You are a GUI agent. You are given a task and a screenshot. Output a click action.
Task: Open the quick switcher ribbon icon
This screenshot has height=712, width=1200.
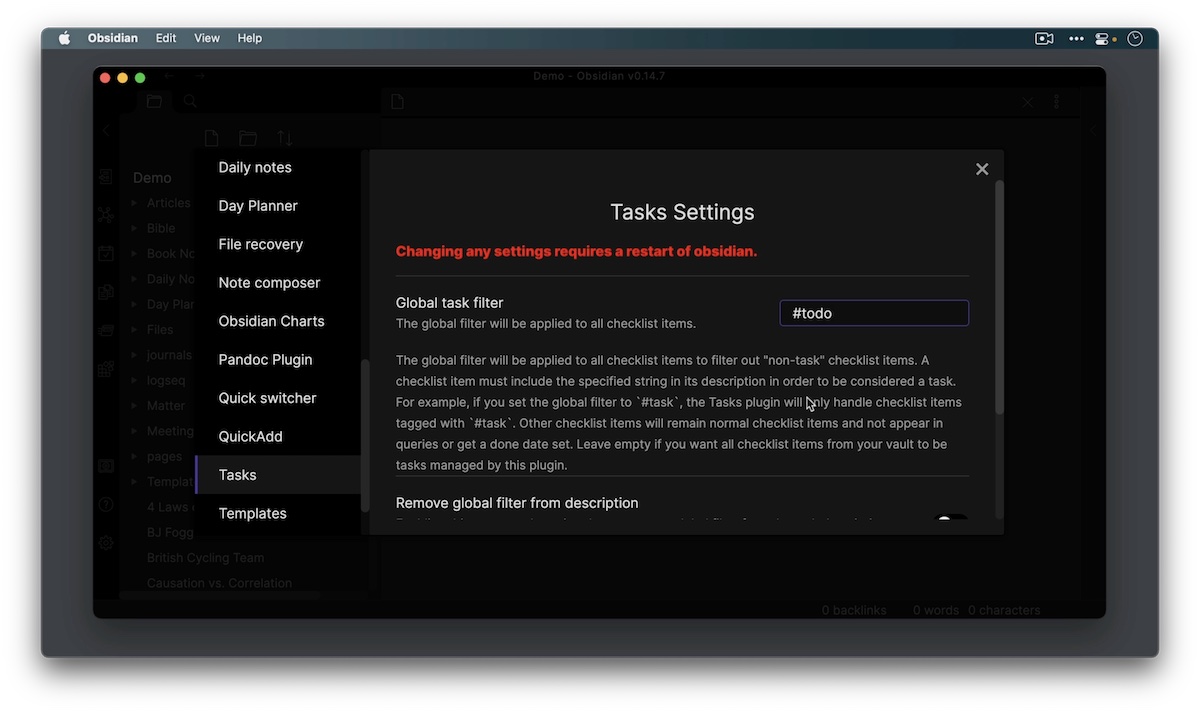tap(106, 177)
